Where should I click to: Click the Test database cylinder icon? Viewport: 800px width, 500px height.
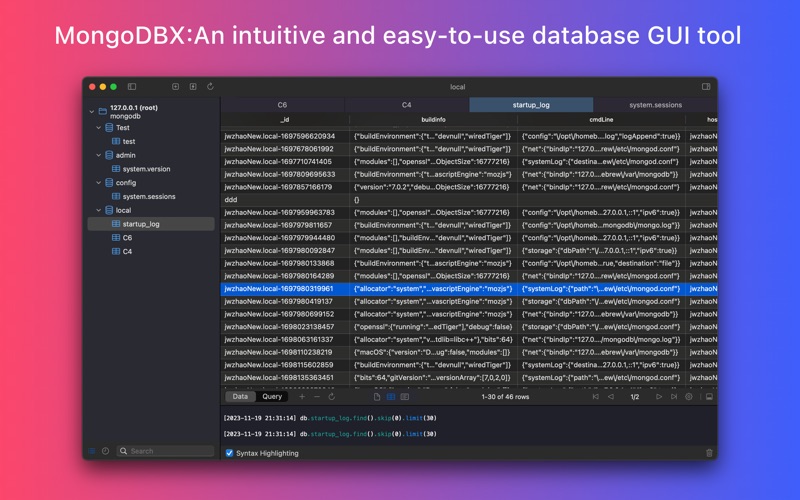point(109,128)
